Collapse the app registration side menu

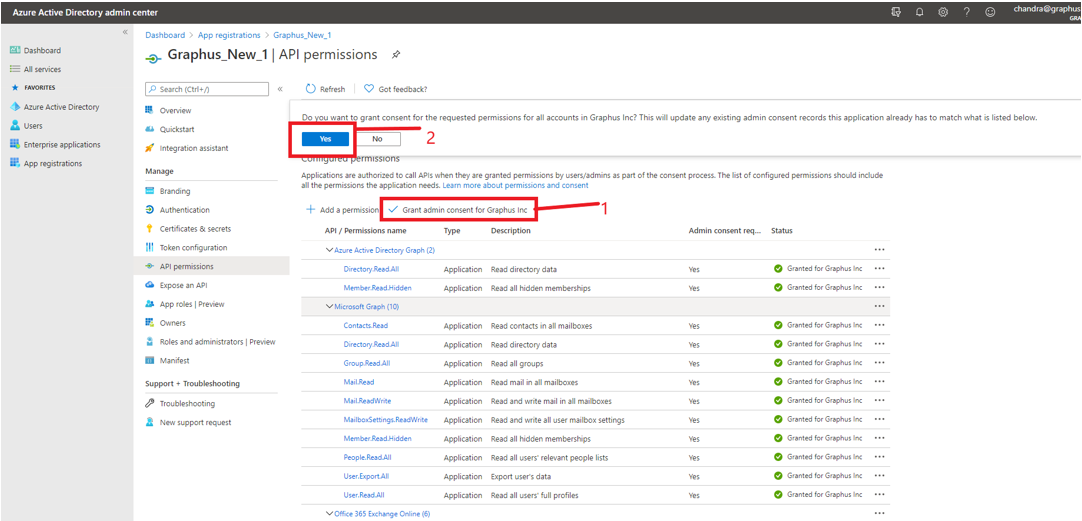[280, 89]
